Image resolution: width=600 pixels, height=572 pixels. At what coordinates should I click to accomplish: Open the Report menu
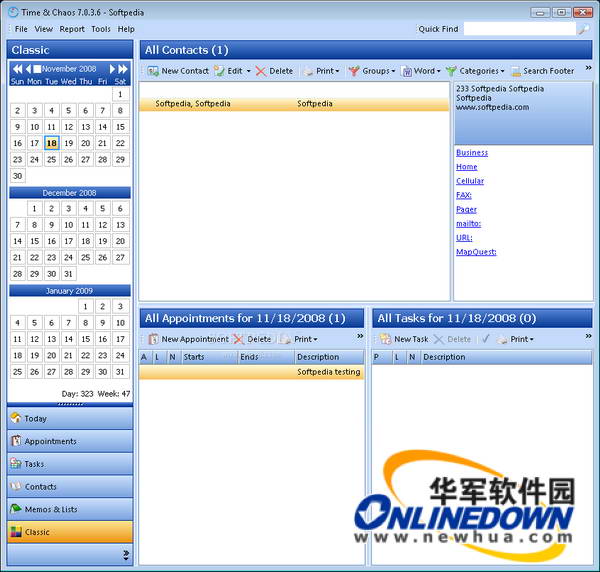tap(72, 29)
